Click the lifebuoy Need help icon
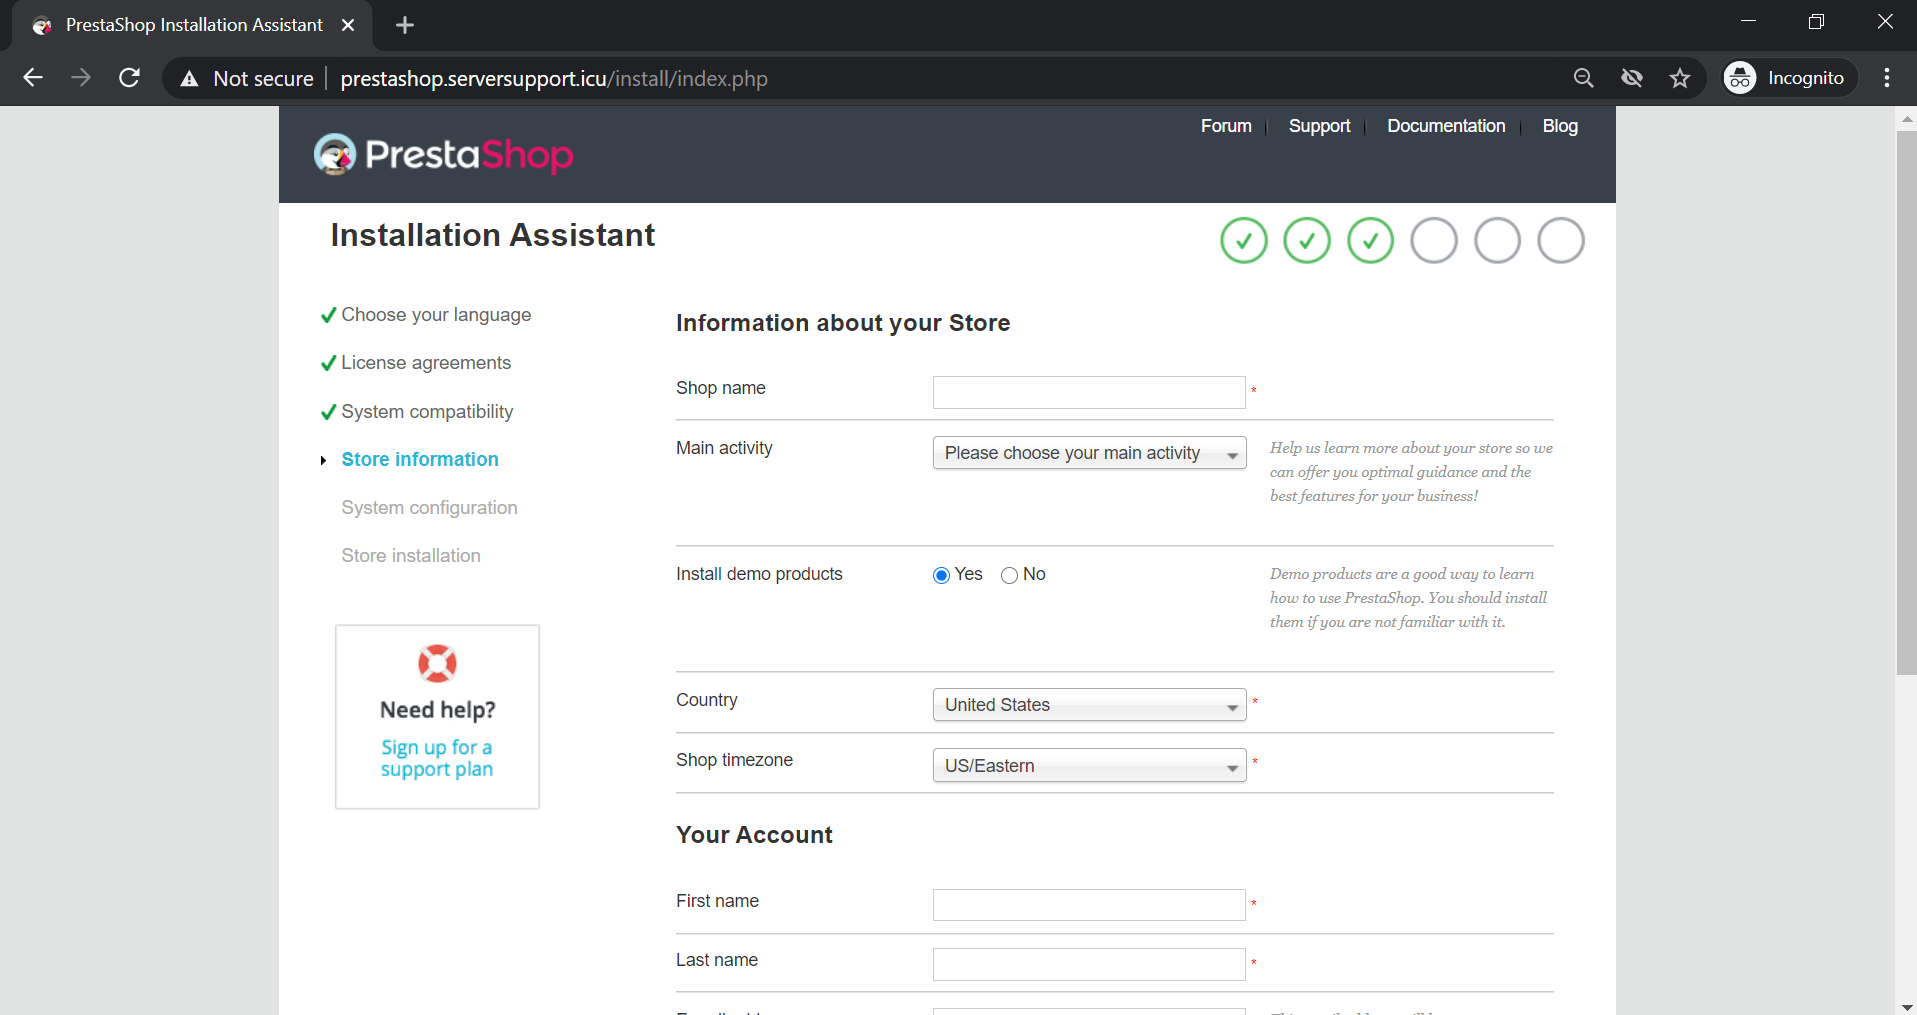This screenshot has height=1015, width=1917. [437, 663]
